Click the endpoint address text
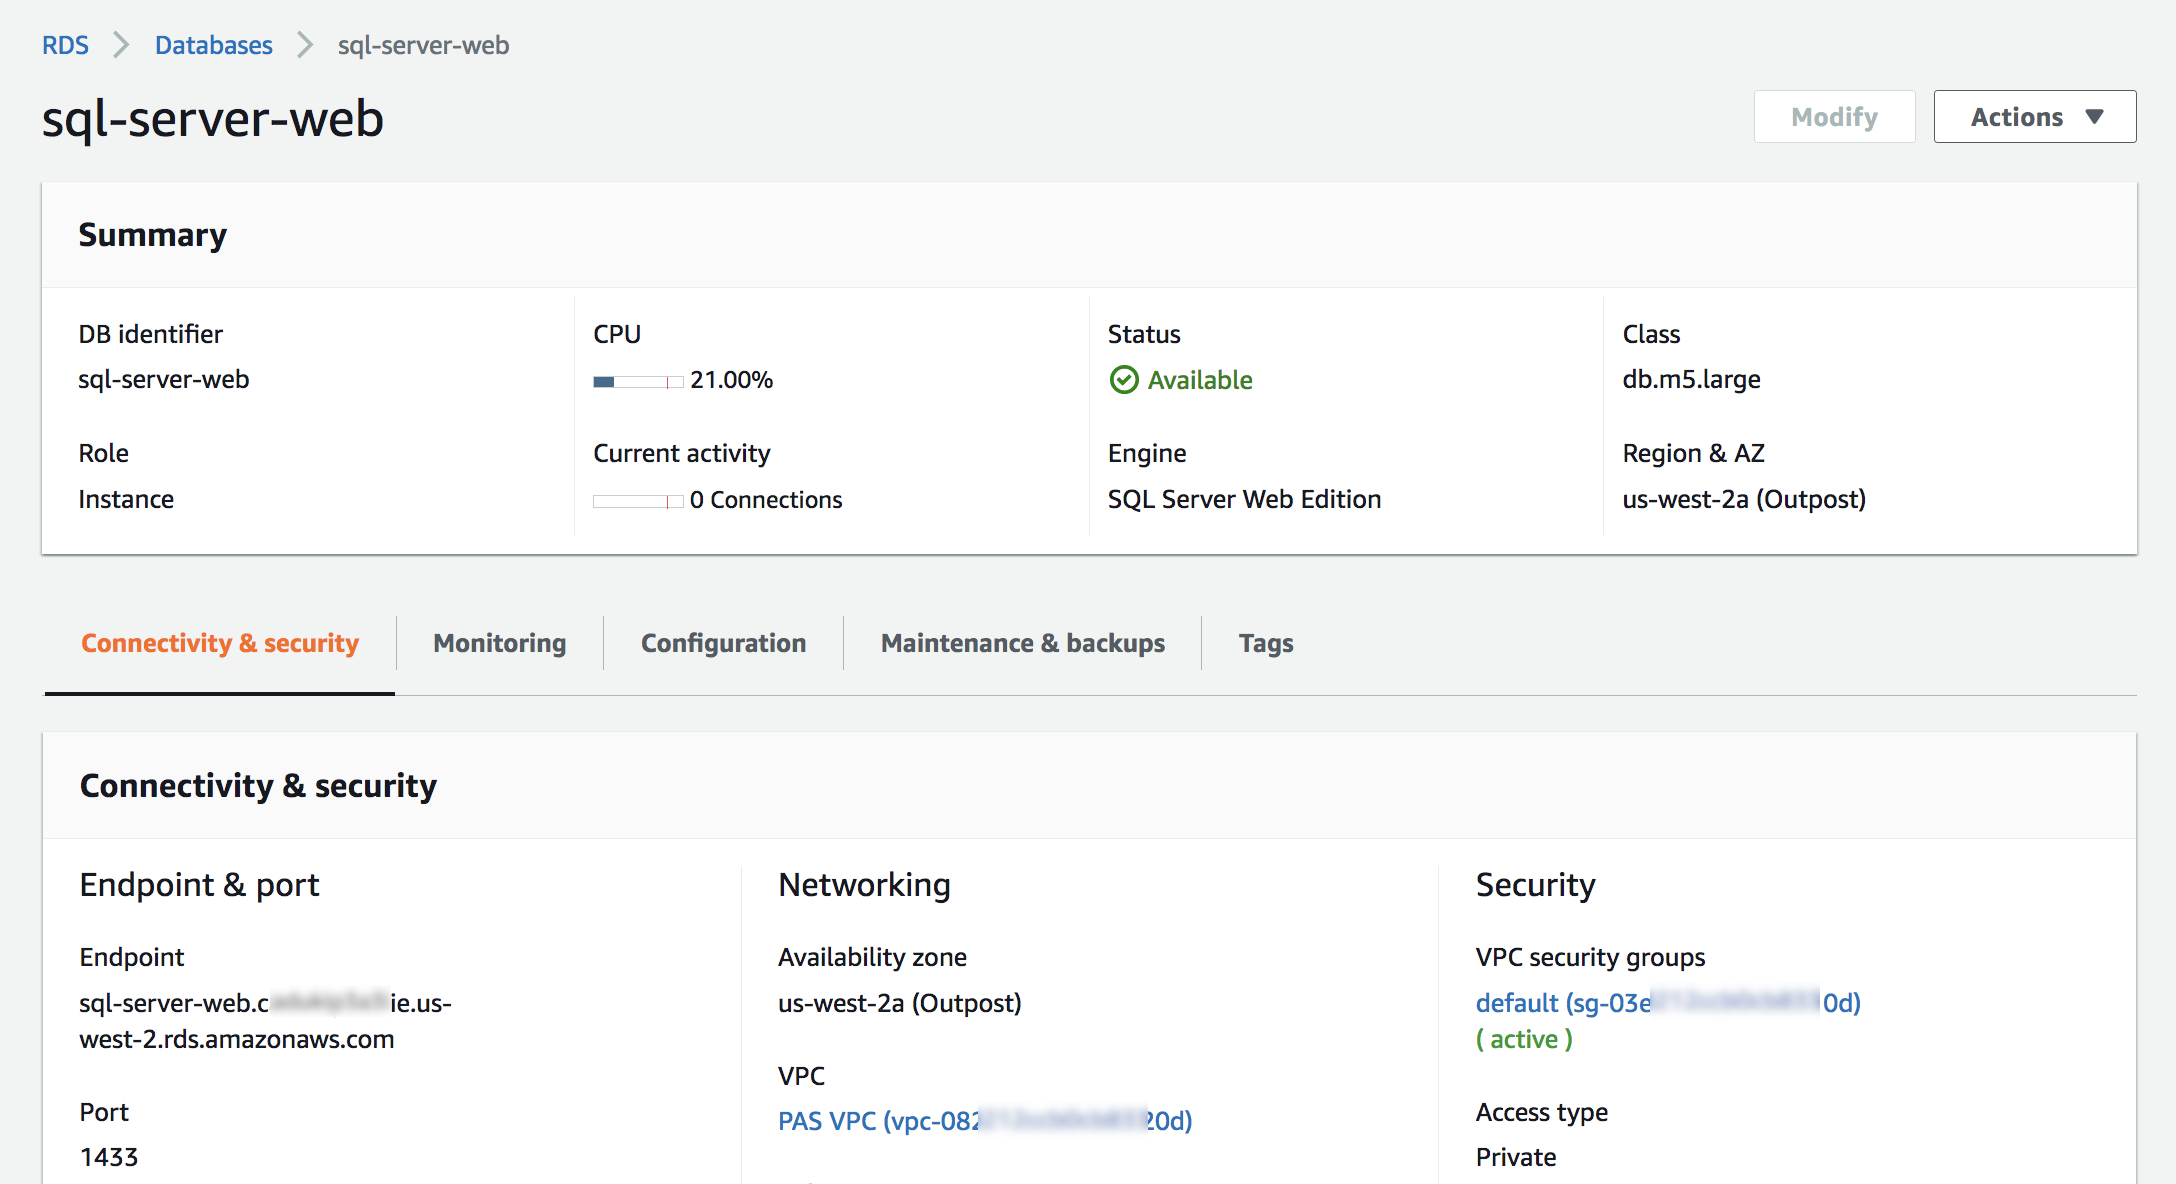The height and width of the screenshot is (1184, 2176). point(265,1021)
